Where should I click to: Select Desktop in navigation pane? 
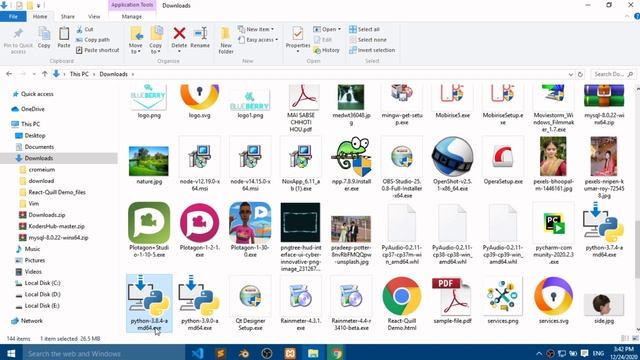click(31, 135)
